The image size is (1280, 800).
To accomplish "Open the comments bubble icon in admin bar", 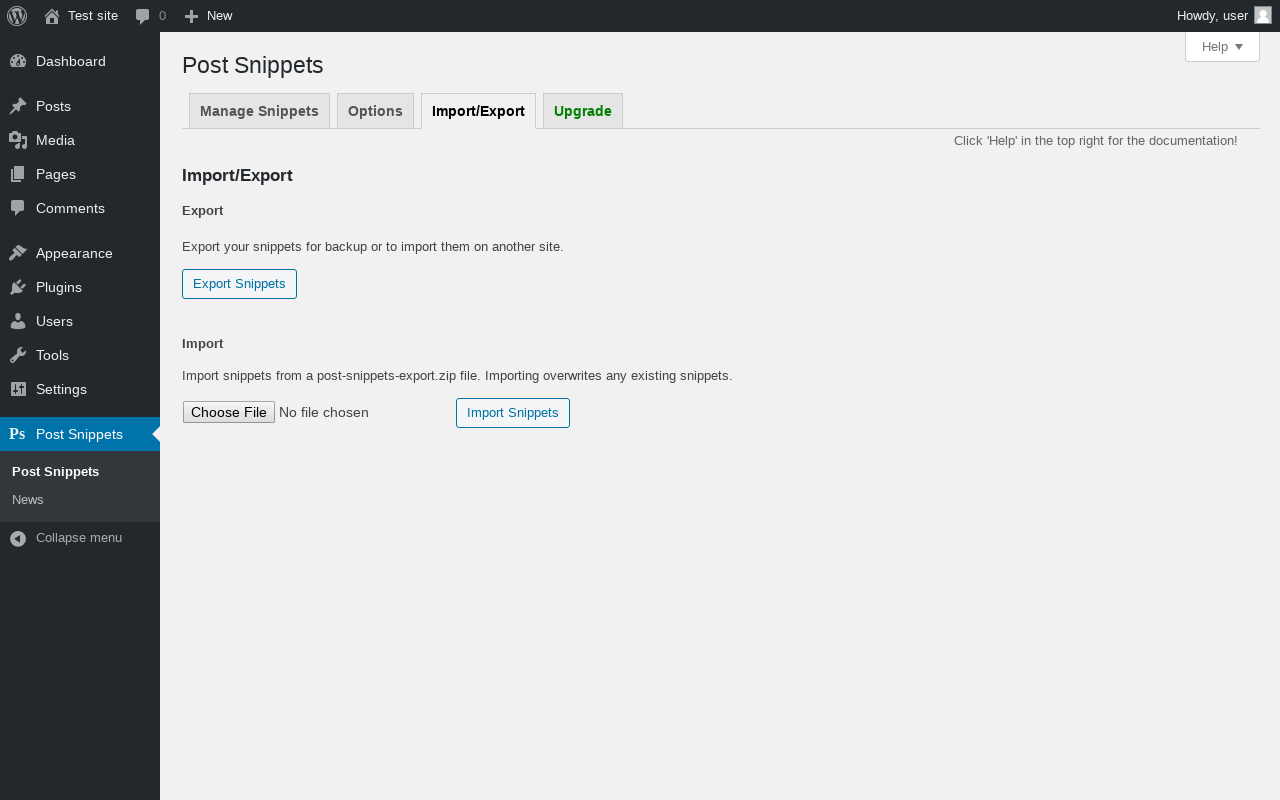I will [x=143, y=16].
